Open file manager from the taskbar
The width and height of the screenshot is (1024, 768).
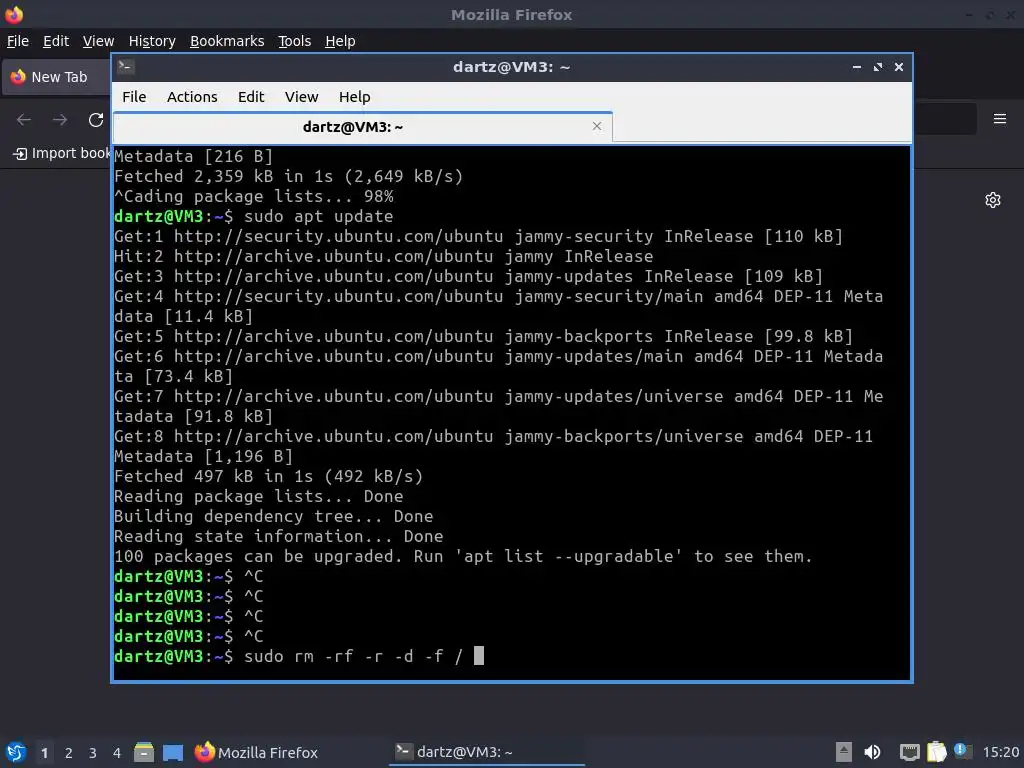click(x=144, y=752)
